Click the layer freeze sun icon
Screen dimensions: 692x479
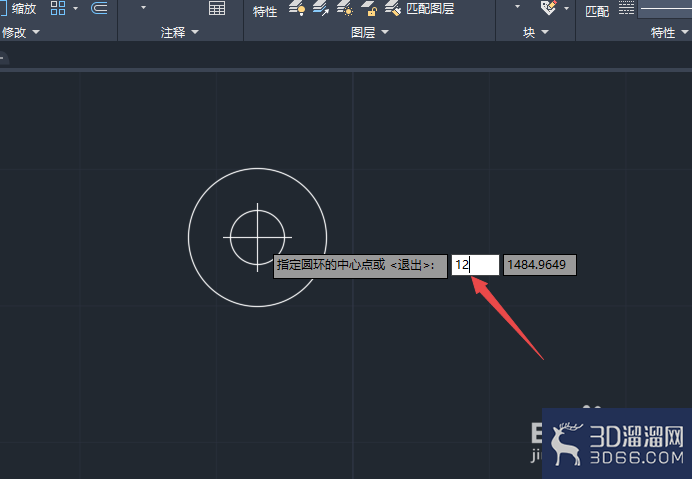(x=345, y=8)
